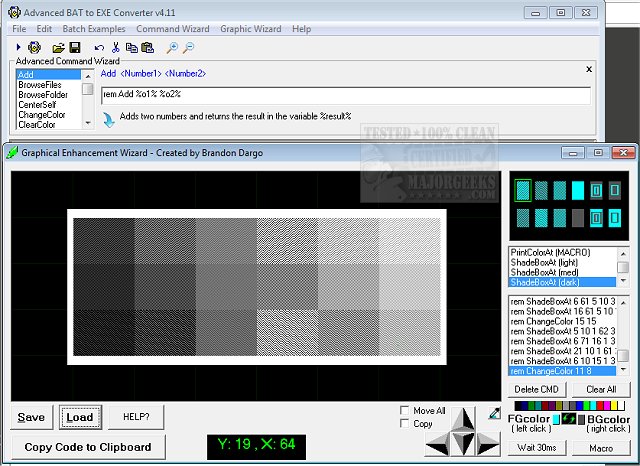Click the swap FG/BG colors icon
Image resolution: width=640 pixels, height=466 pixels.
click(x=569, y=419)
